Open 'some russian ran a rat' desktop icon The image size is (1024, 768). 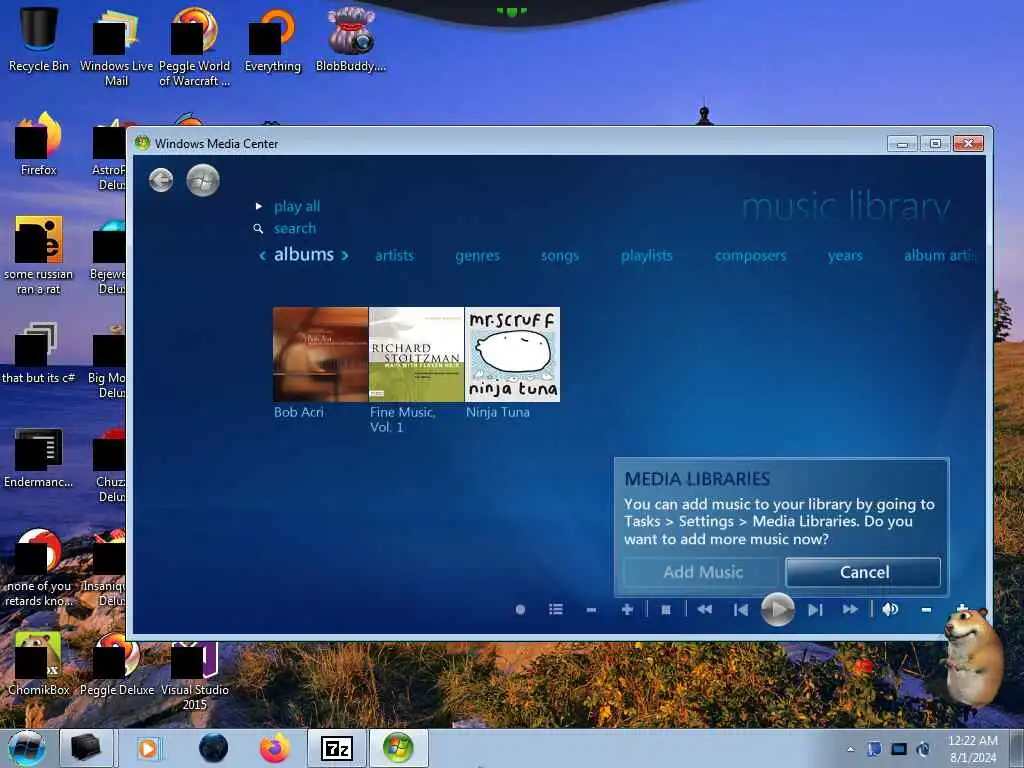click(39, 255)
